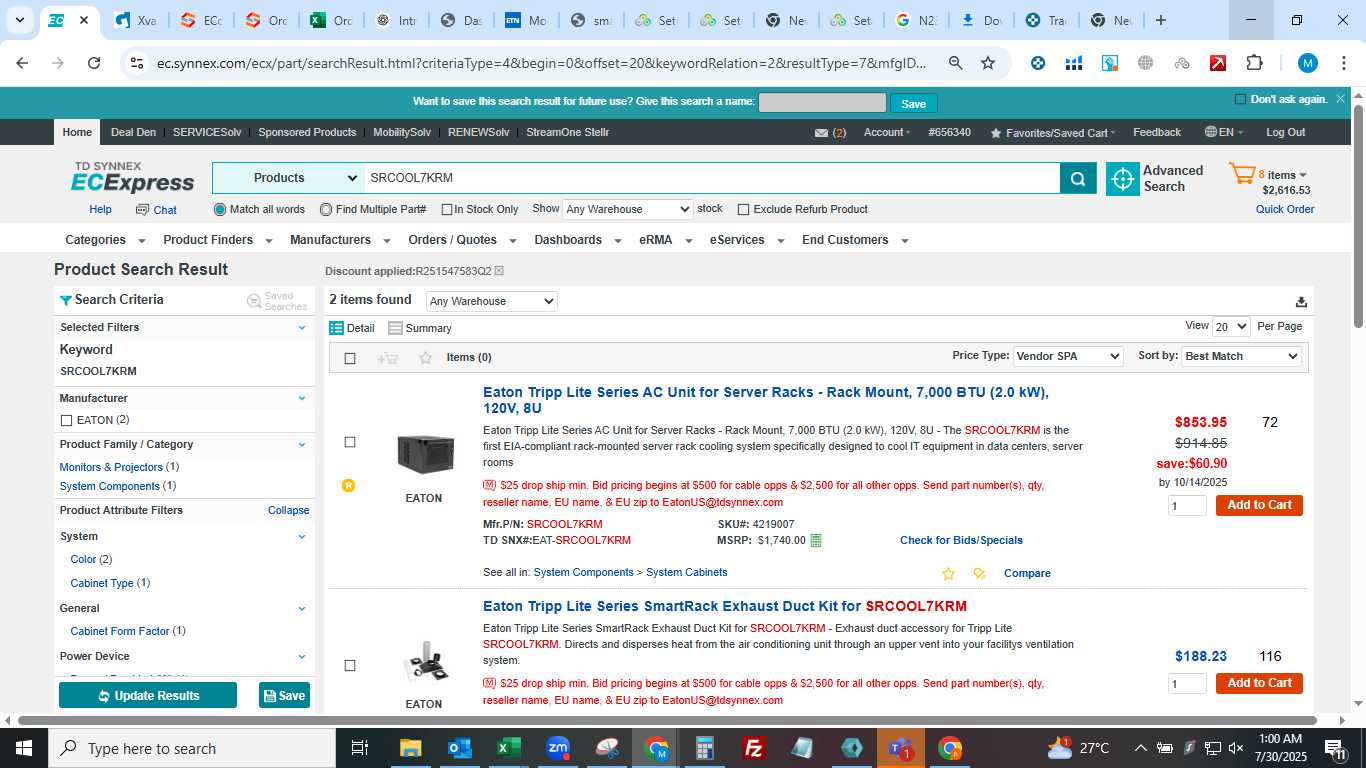This screenshot has height=768, width=1366.
Task: Open FileZilla from the taskbar
Action: pos(754,748)
